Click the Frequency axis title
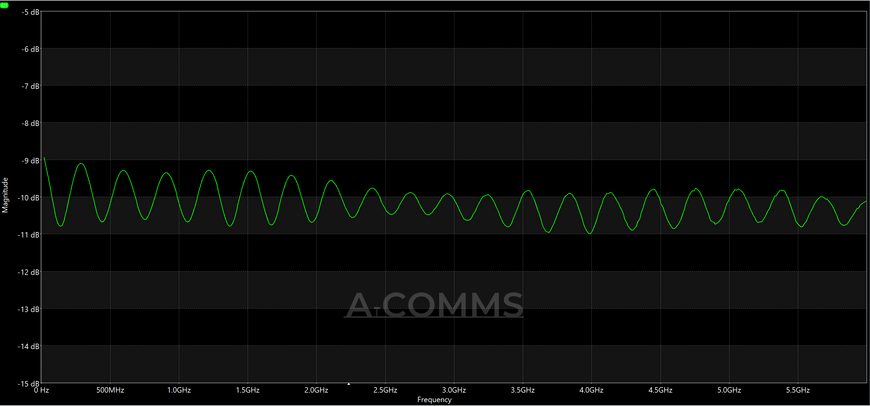The width and height of the screenshot is (870, 406). point(434,400)
